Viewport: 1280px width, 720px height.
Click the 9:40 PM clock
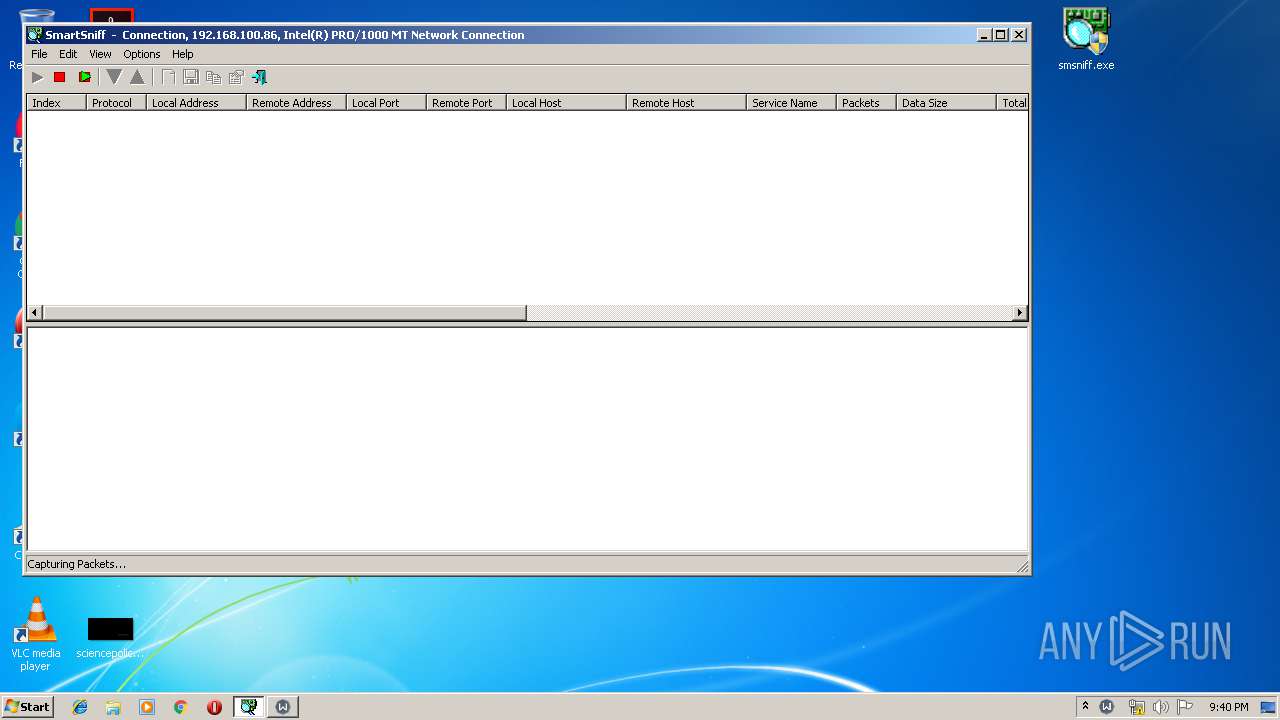point(1228,707)
